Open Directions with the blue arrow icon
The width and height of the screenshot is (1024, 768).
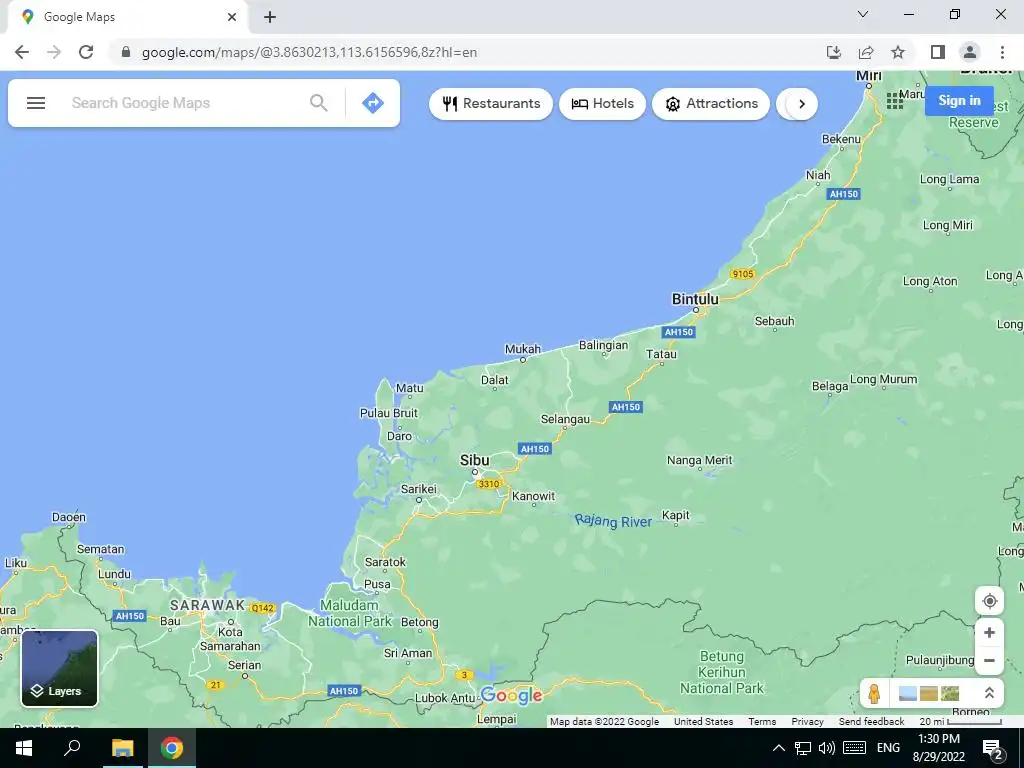click(373, 103)
